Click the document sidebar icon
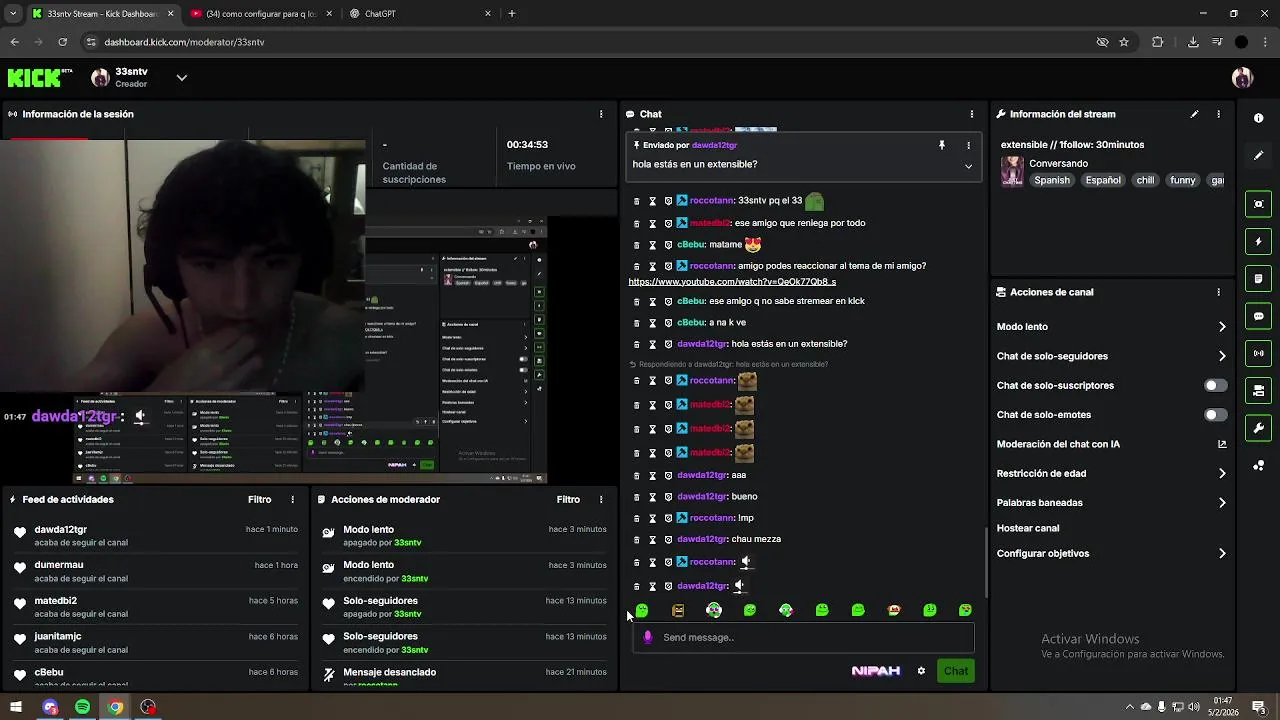This screenshot has width=1280, height=720. 1258,278
